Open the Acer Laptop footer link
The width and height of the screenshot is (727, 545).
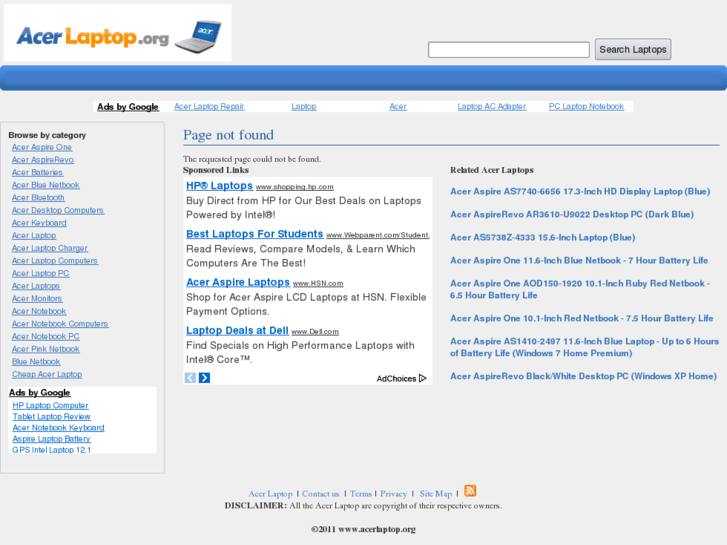point(270,494)
